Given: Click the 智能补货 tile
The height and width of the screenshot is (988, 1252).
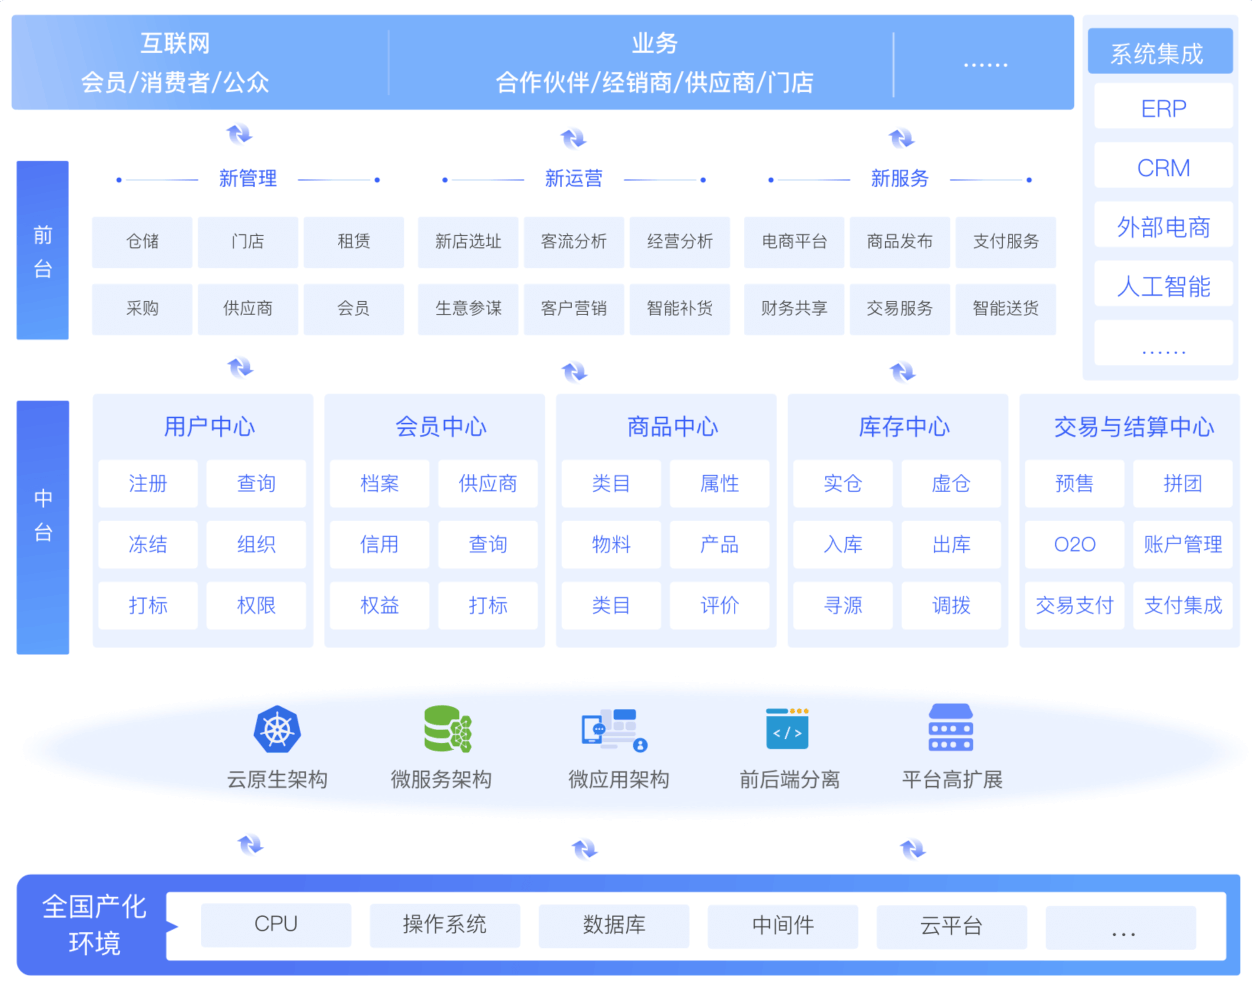Looking at the screenshot, I should coord(680,308).
